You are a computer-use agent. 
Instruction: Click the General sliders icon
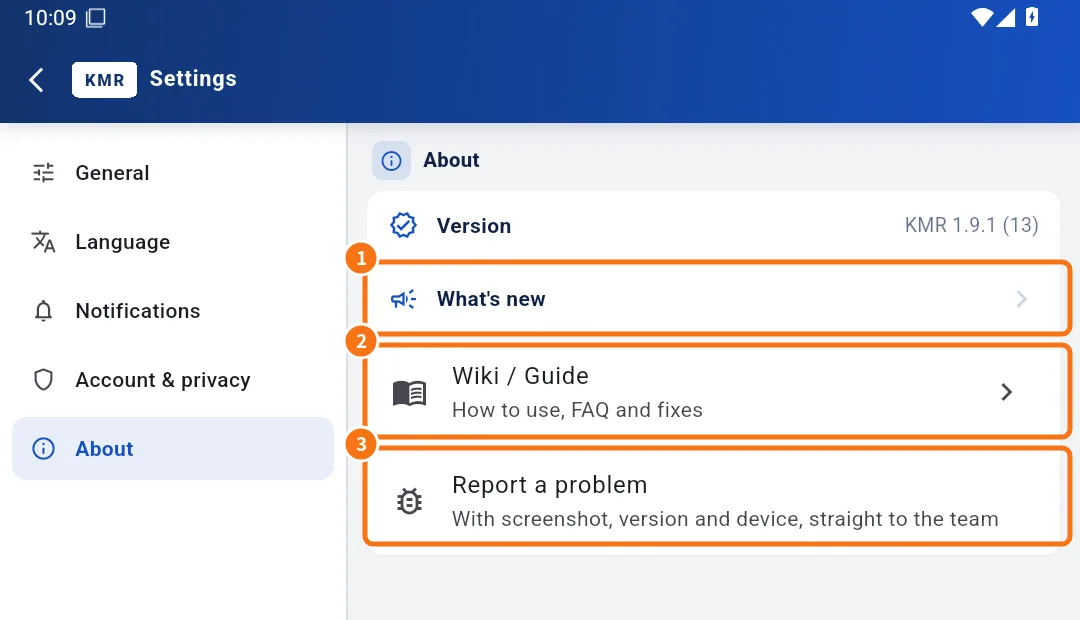tap(43, 173)
